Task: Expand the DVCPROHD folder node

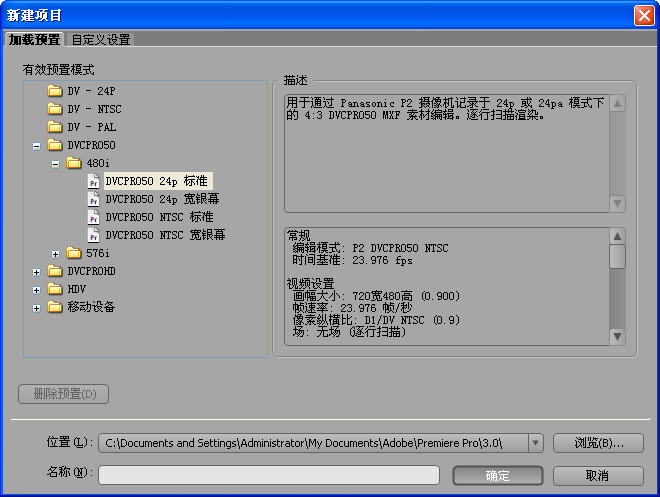Action: pyautogui.click(x=37, y=271)
